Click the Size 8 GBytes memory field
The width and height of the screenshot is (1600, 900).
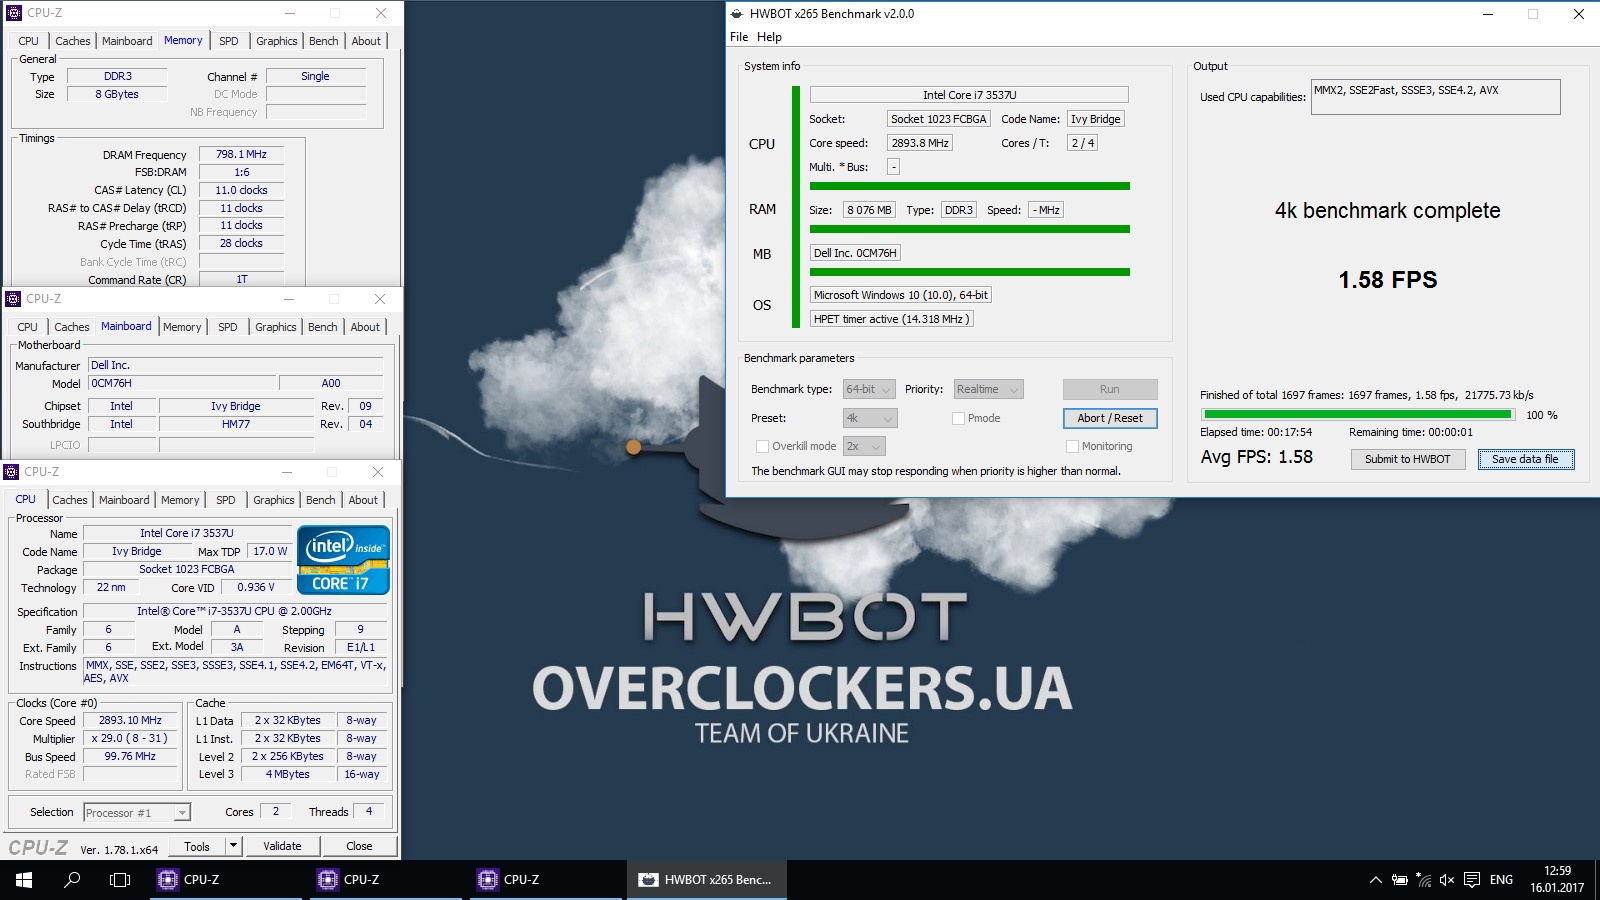pyautogui.click(x=117, y=94)
